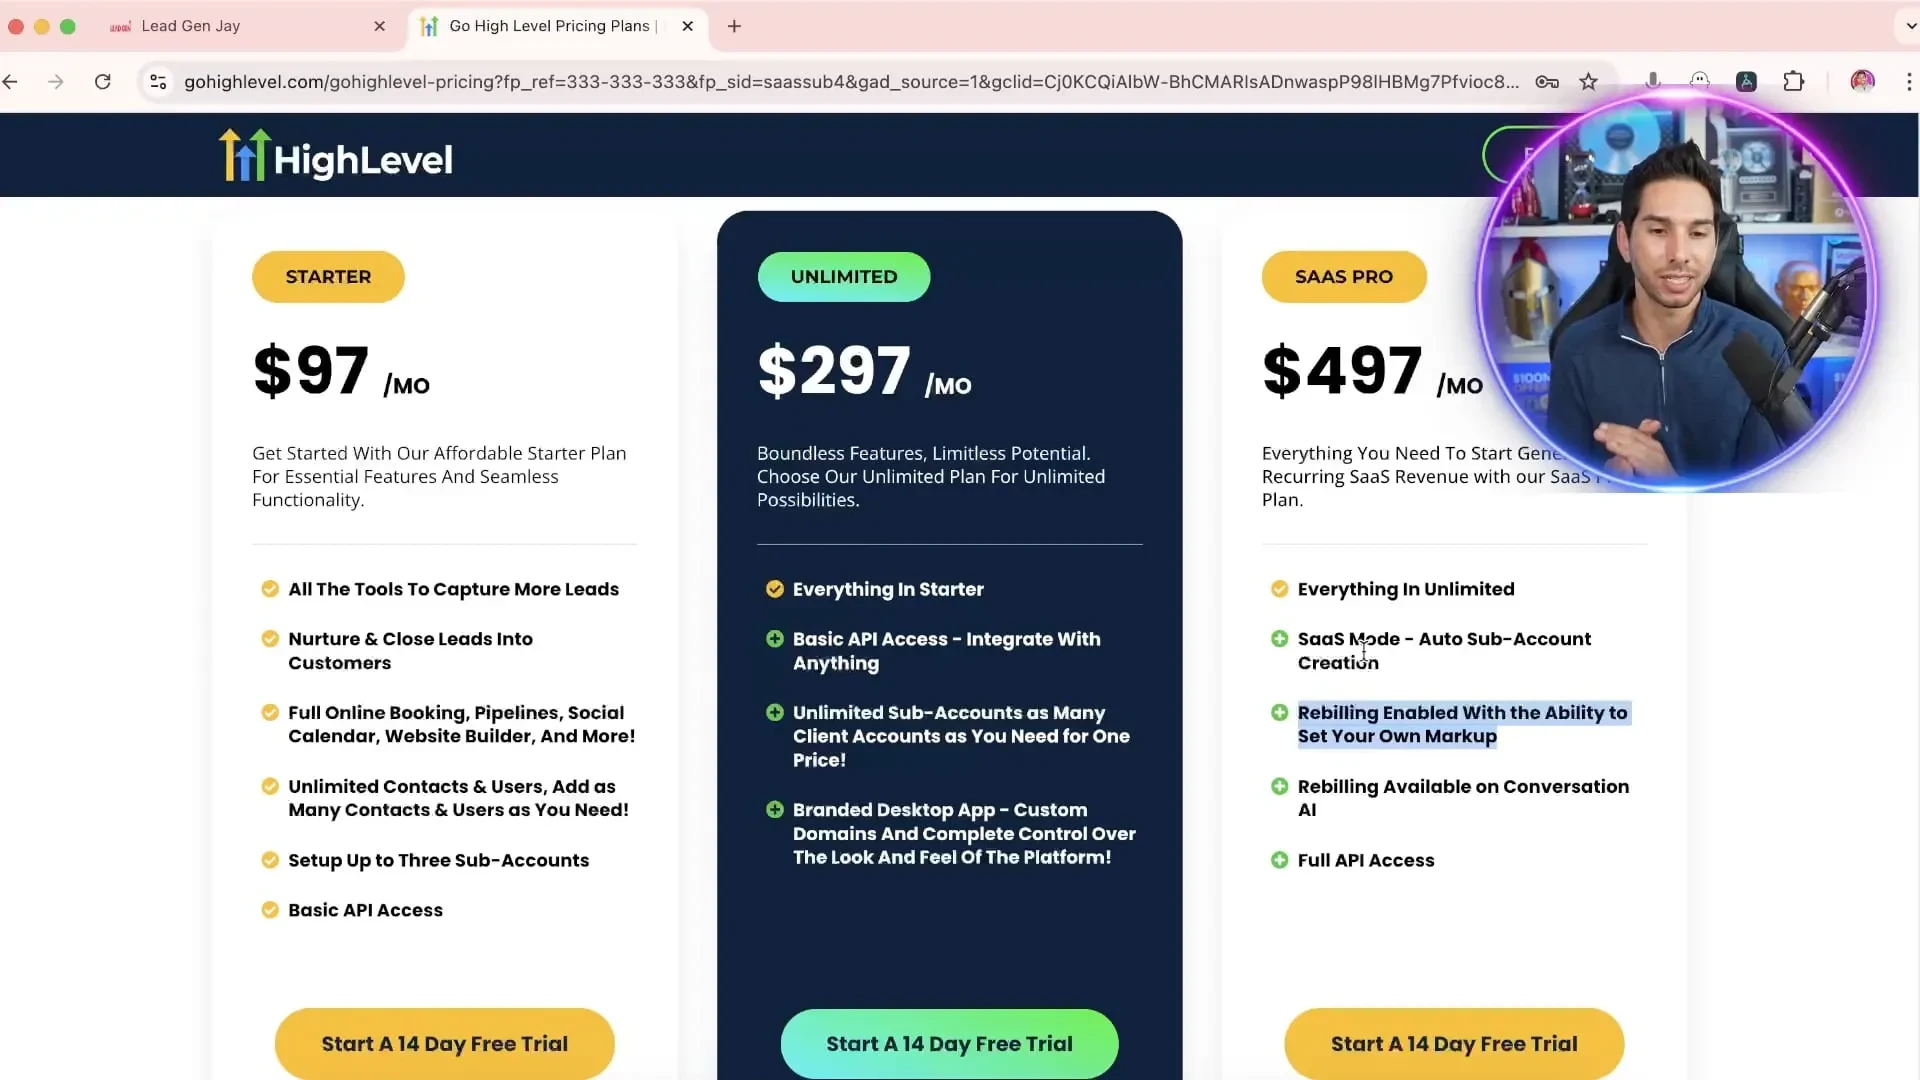Go back using the browser back arrow
The width and height of the screenshot is (1920, 1080).
coord(11,82)
